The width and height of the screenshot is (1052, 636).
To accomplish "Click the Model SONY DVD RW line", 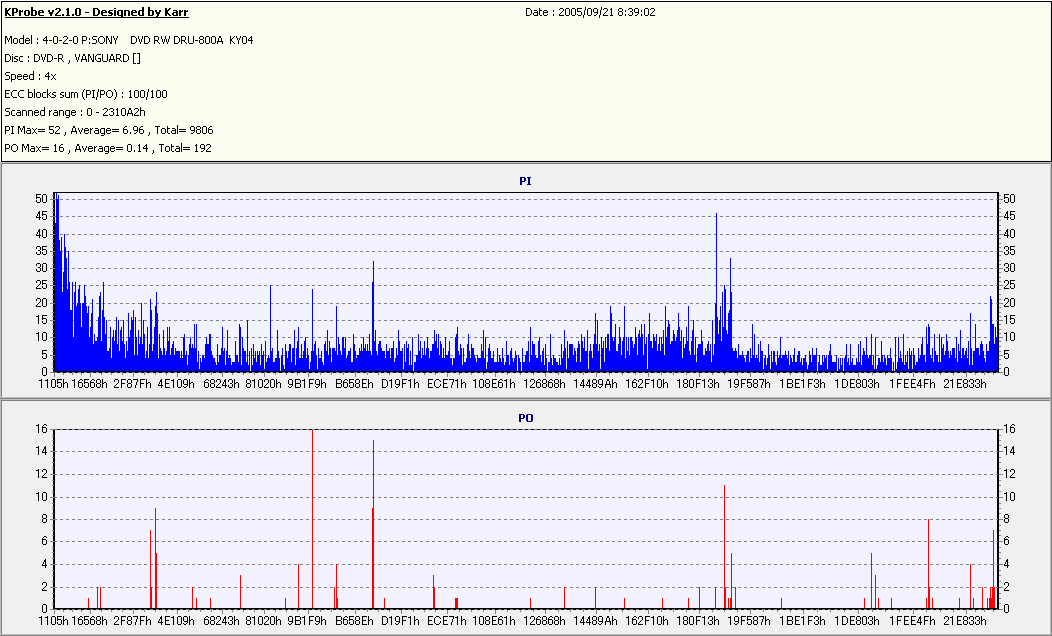I will [129, 40].
